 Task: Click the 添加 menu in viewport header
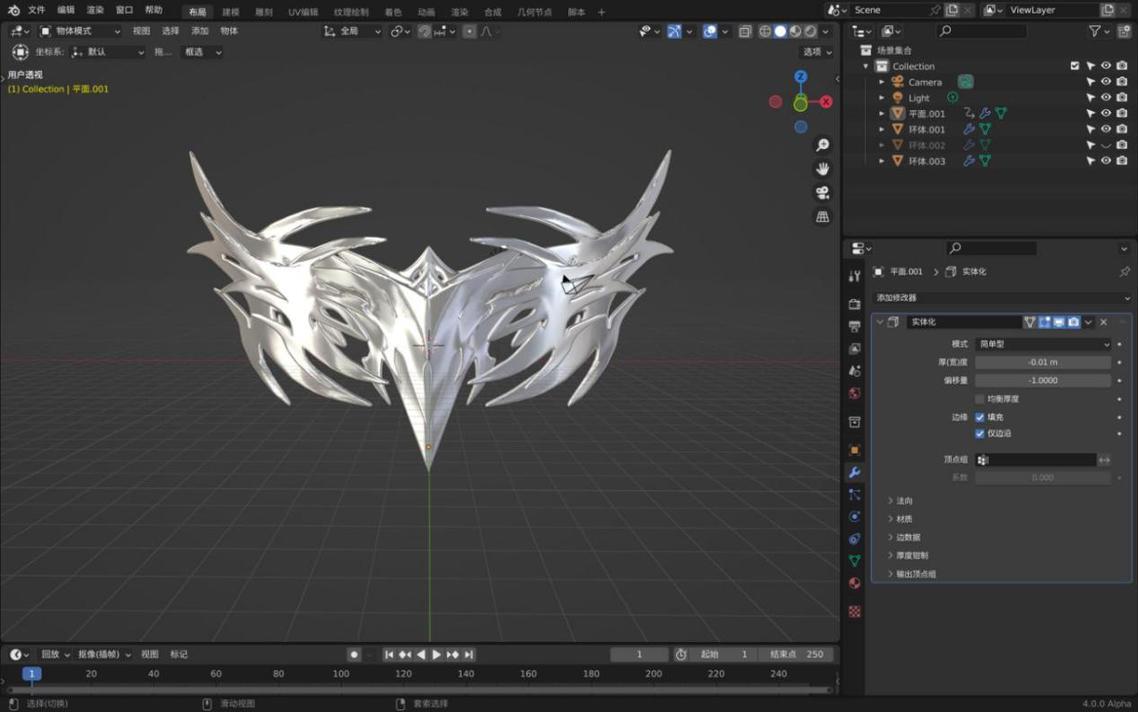click(x=200, y=31)
